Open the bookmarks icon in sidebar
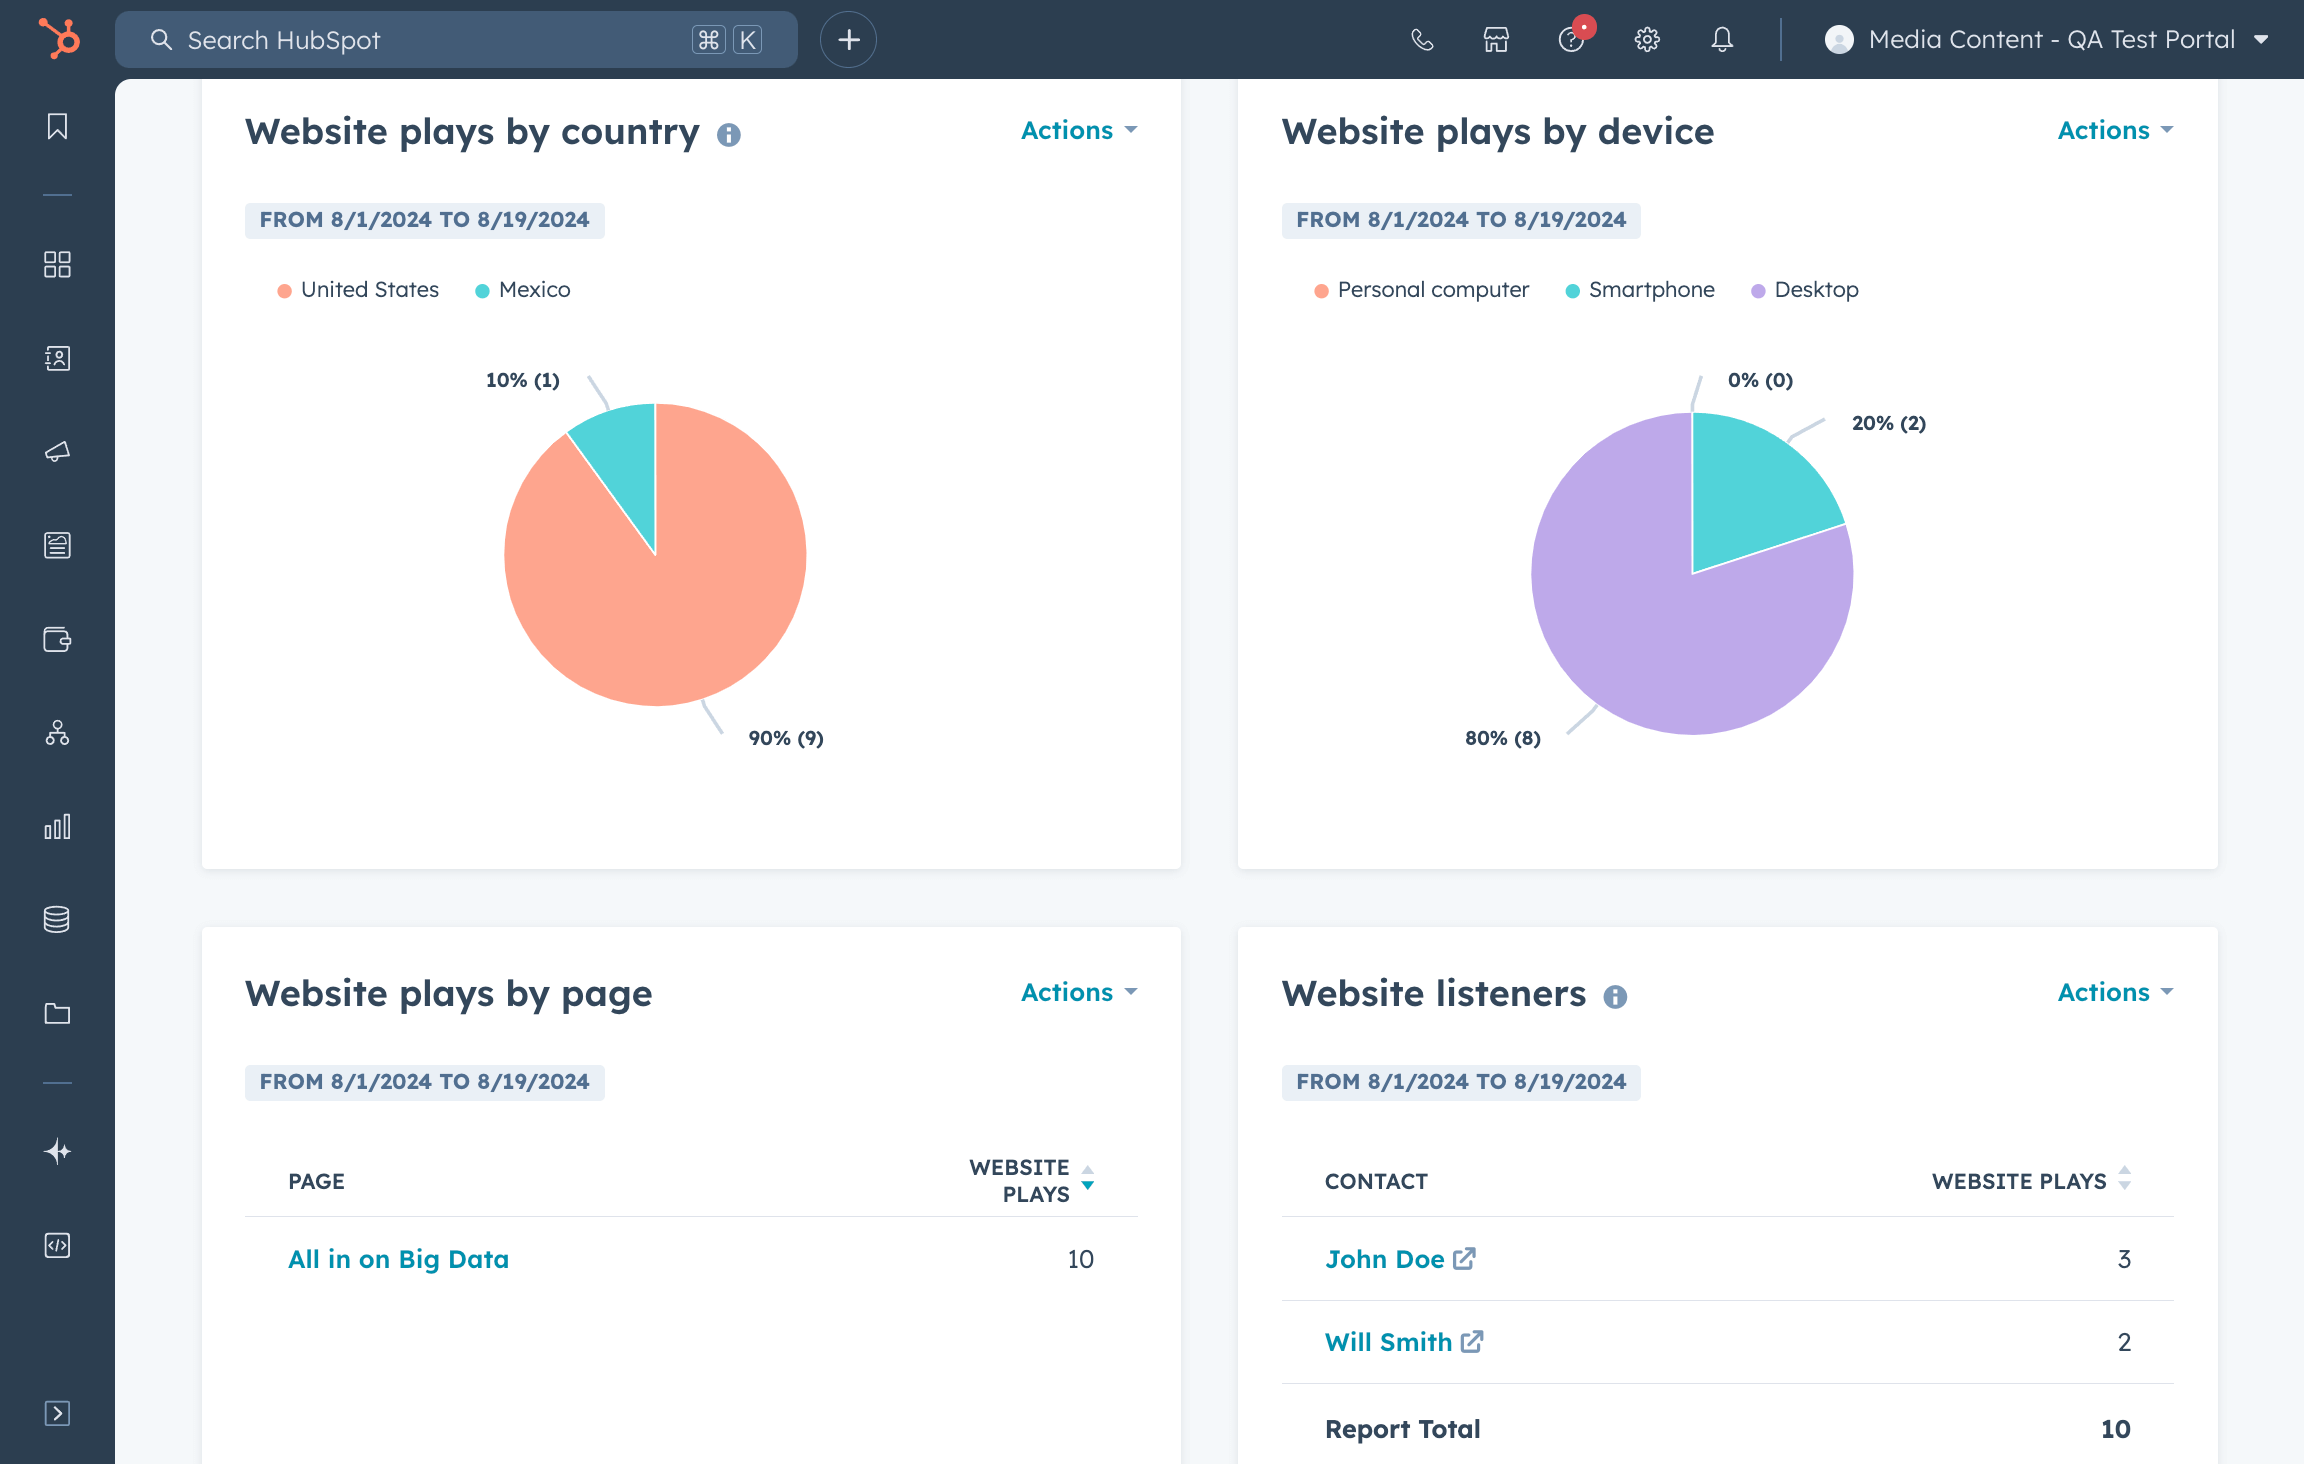Viewport: 2304px width, 1464px height. [57, 127]
